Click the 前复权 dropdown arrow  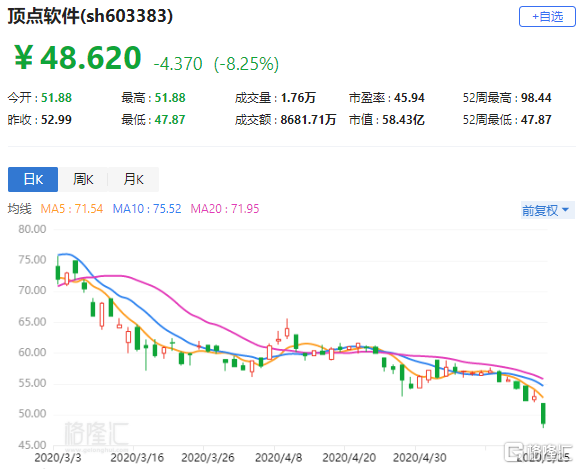pos(565,210)
